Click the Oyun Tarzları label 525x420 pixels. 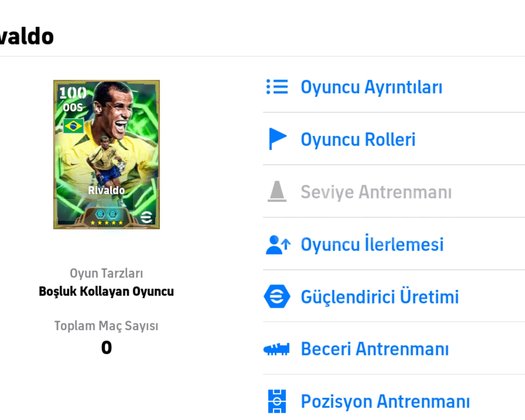pos(106,273)
